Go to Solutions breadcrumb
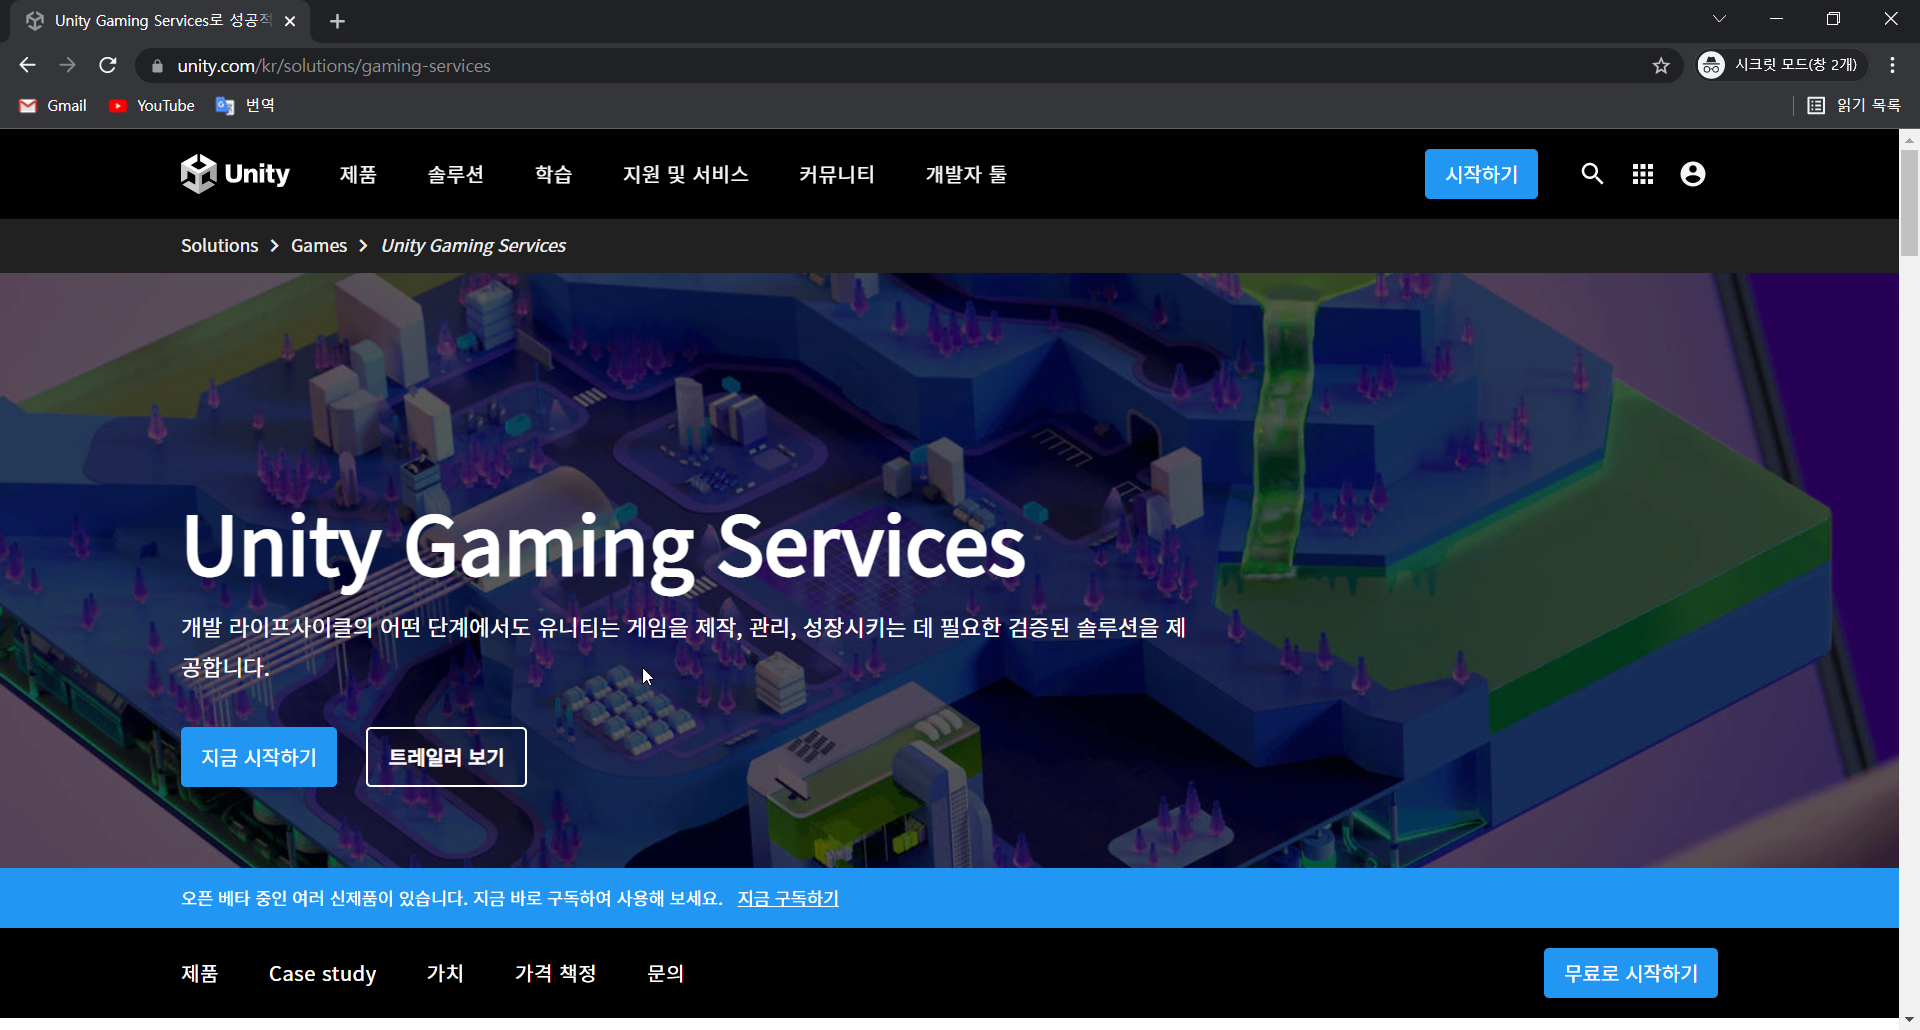Image resolution: width=1920 pixels, height=1030 pixels. pos(220,245)
